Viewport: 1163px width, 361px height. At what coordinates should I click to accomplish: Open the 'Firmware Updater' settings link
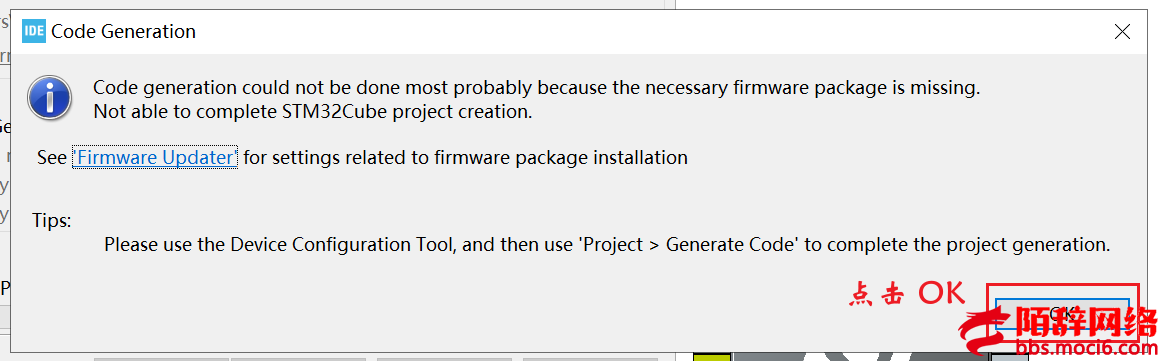pos(155,157)
